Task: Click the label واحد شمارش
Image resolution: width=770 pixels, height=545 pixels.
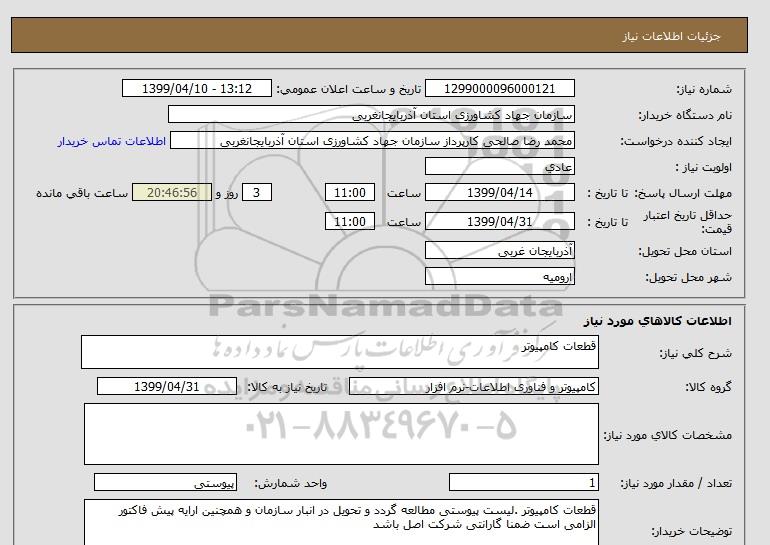Action: (x=291, y=484)
